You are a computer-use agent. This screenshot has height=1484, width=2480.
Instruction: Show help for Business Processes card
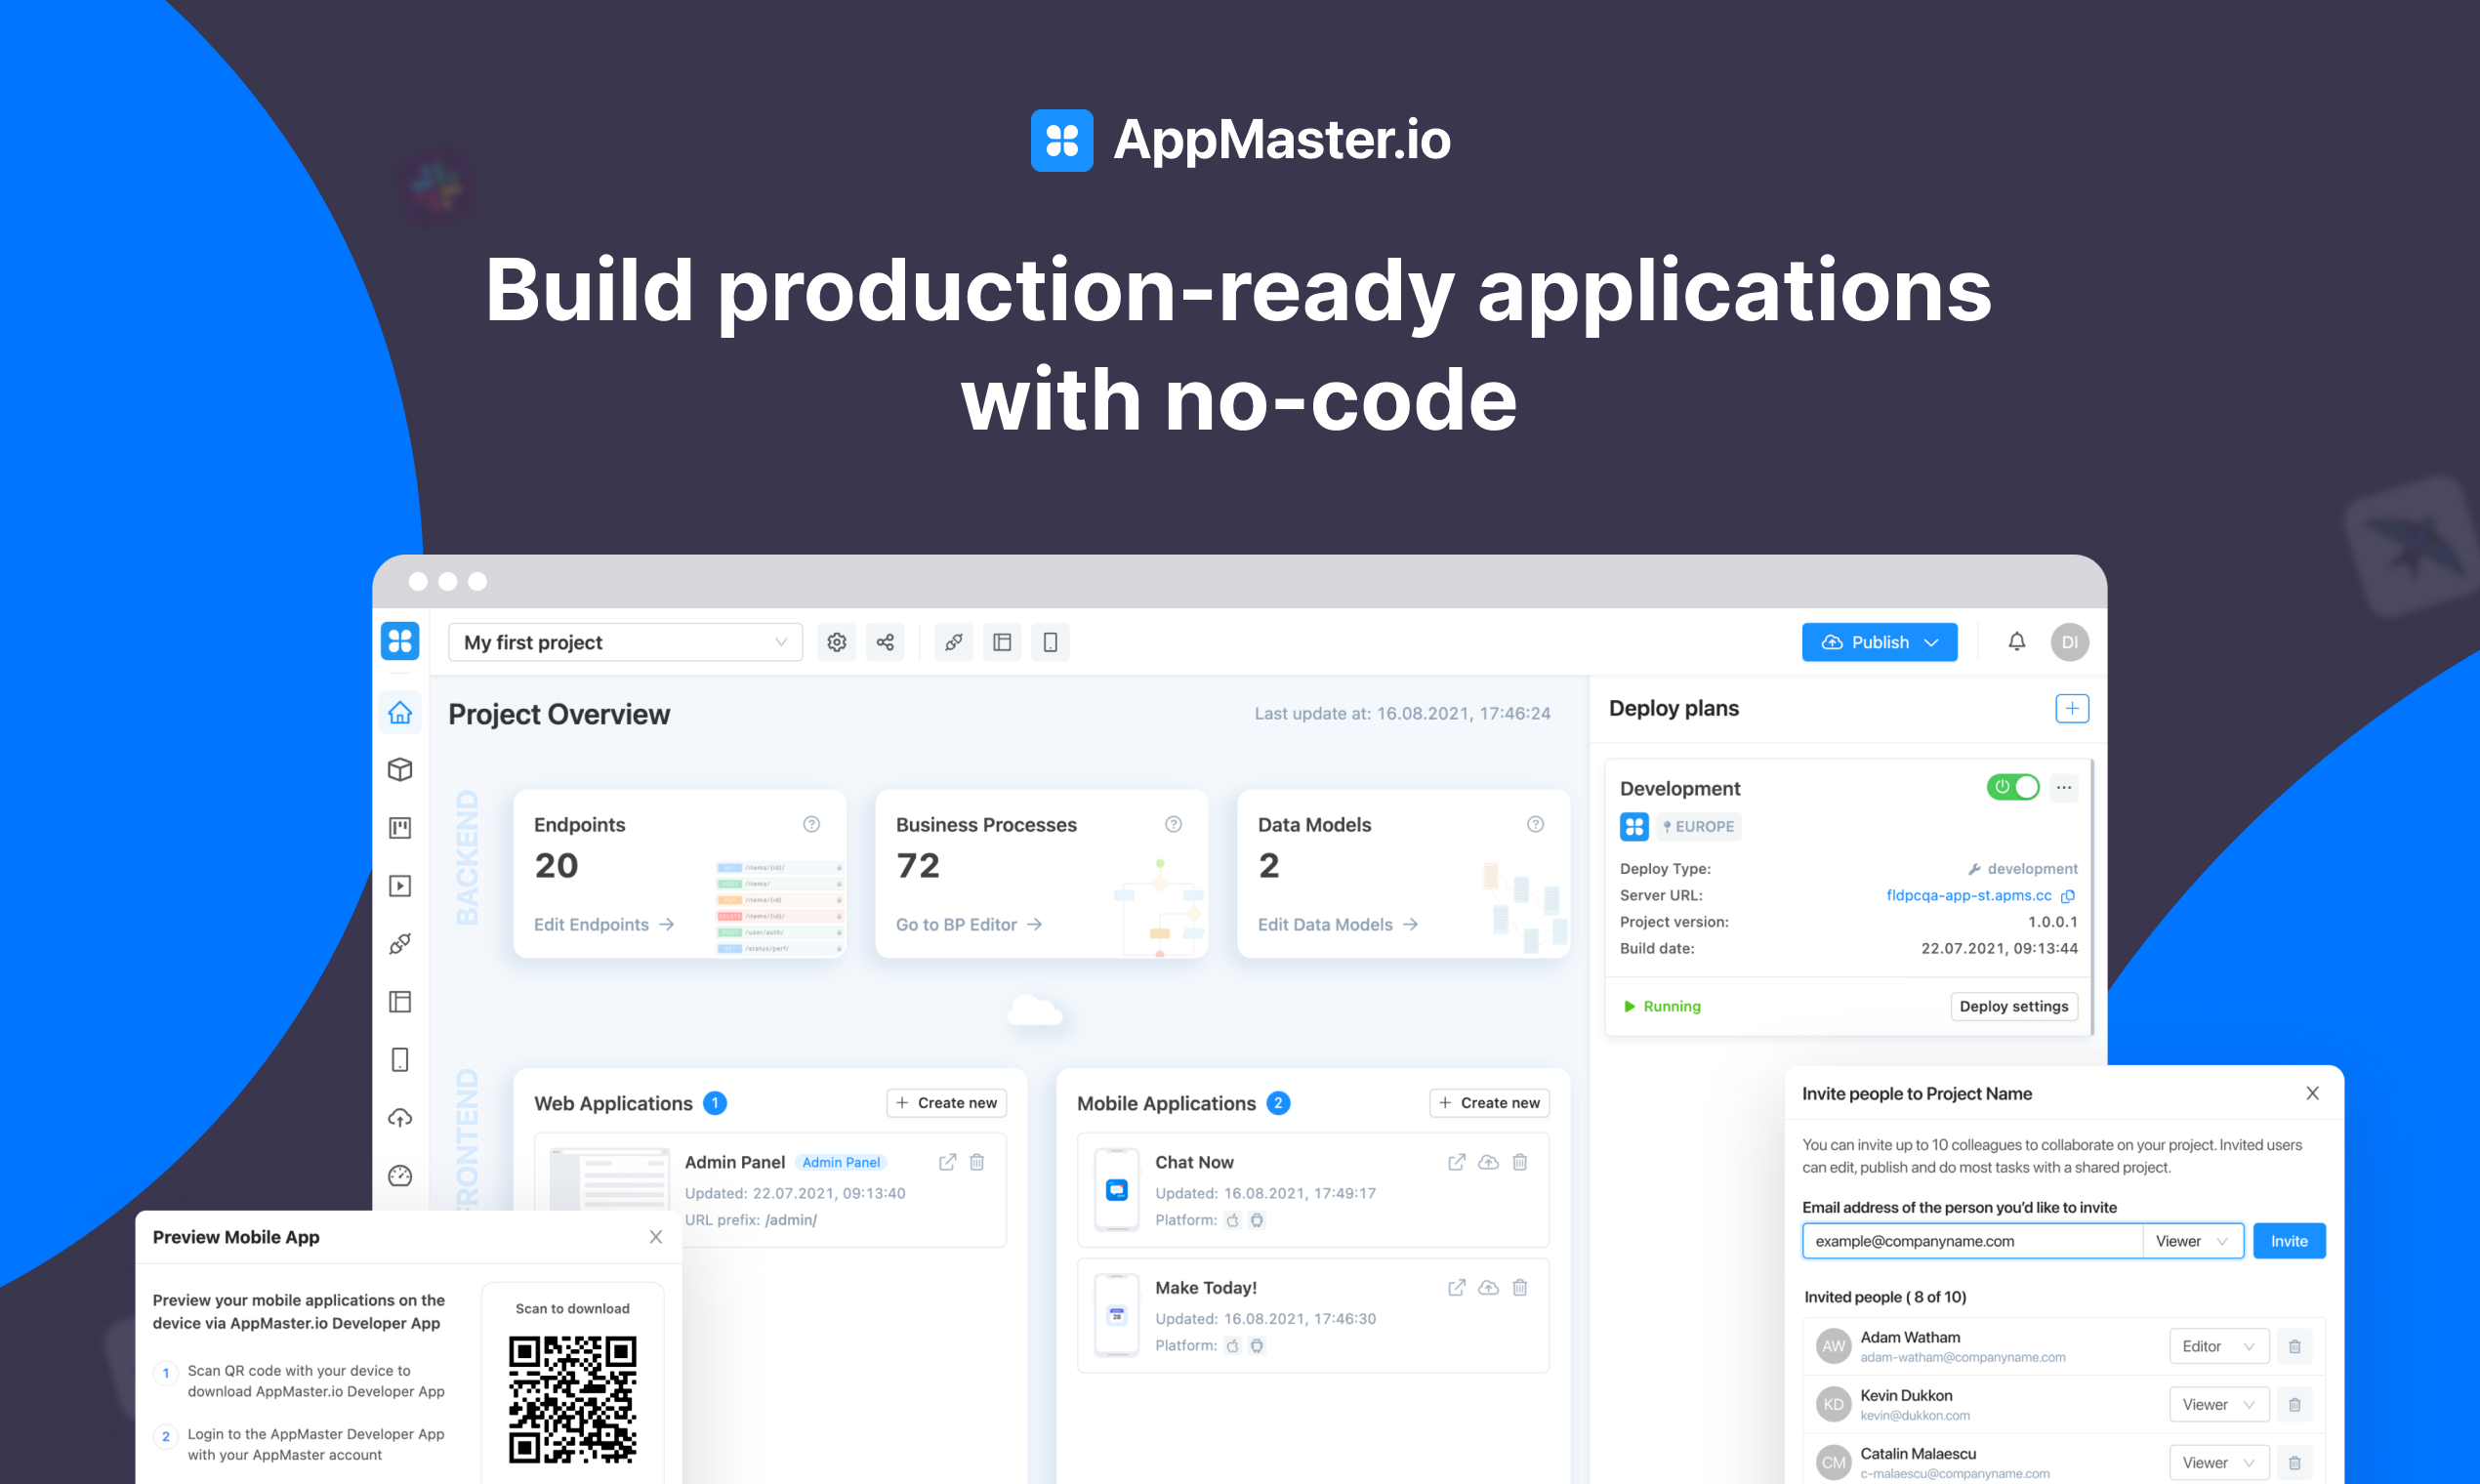coord(1174,824)
